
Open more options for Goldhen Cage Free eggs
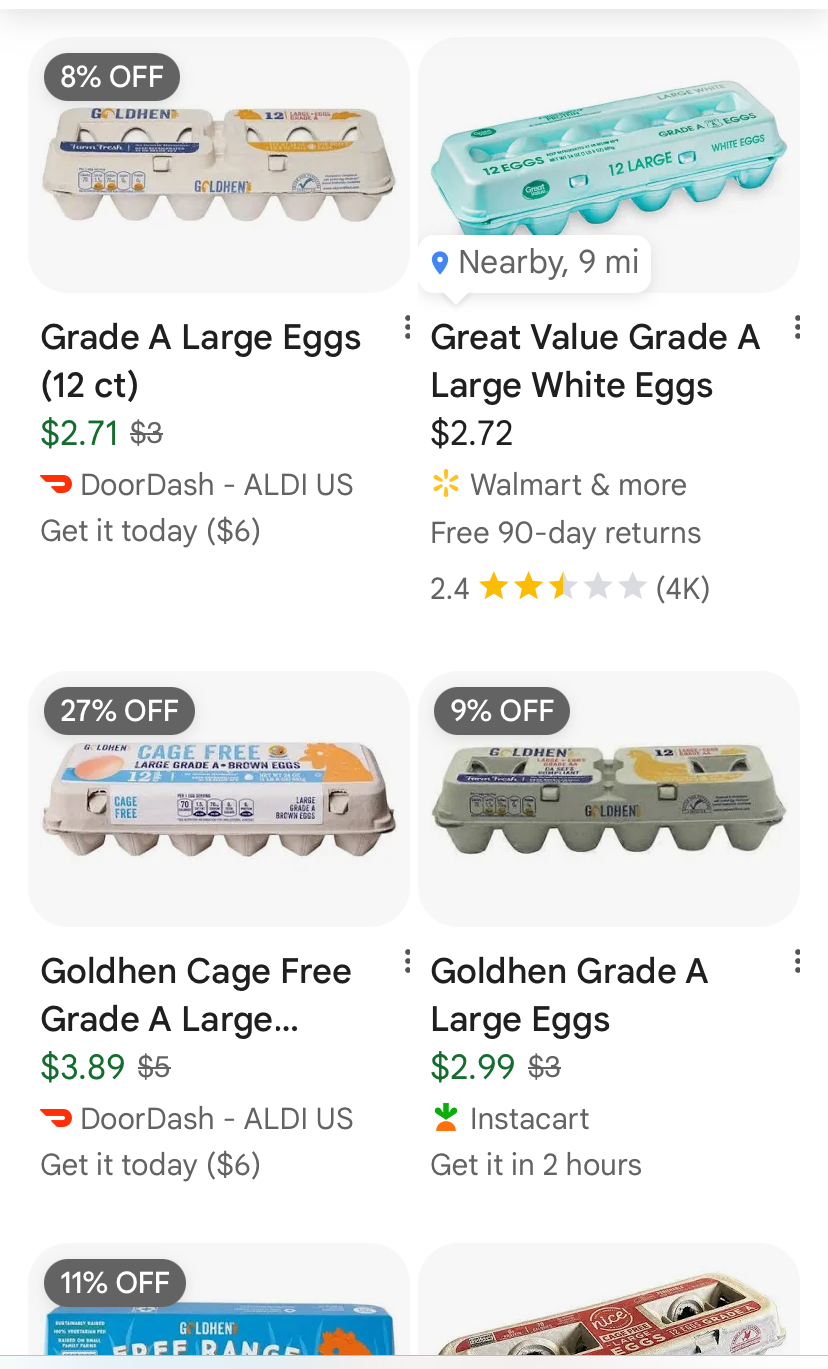[407, 962]
